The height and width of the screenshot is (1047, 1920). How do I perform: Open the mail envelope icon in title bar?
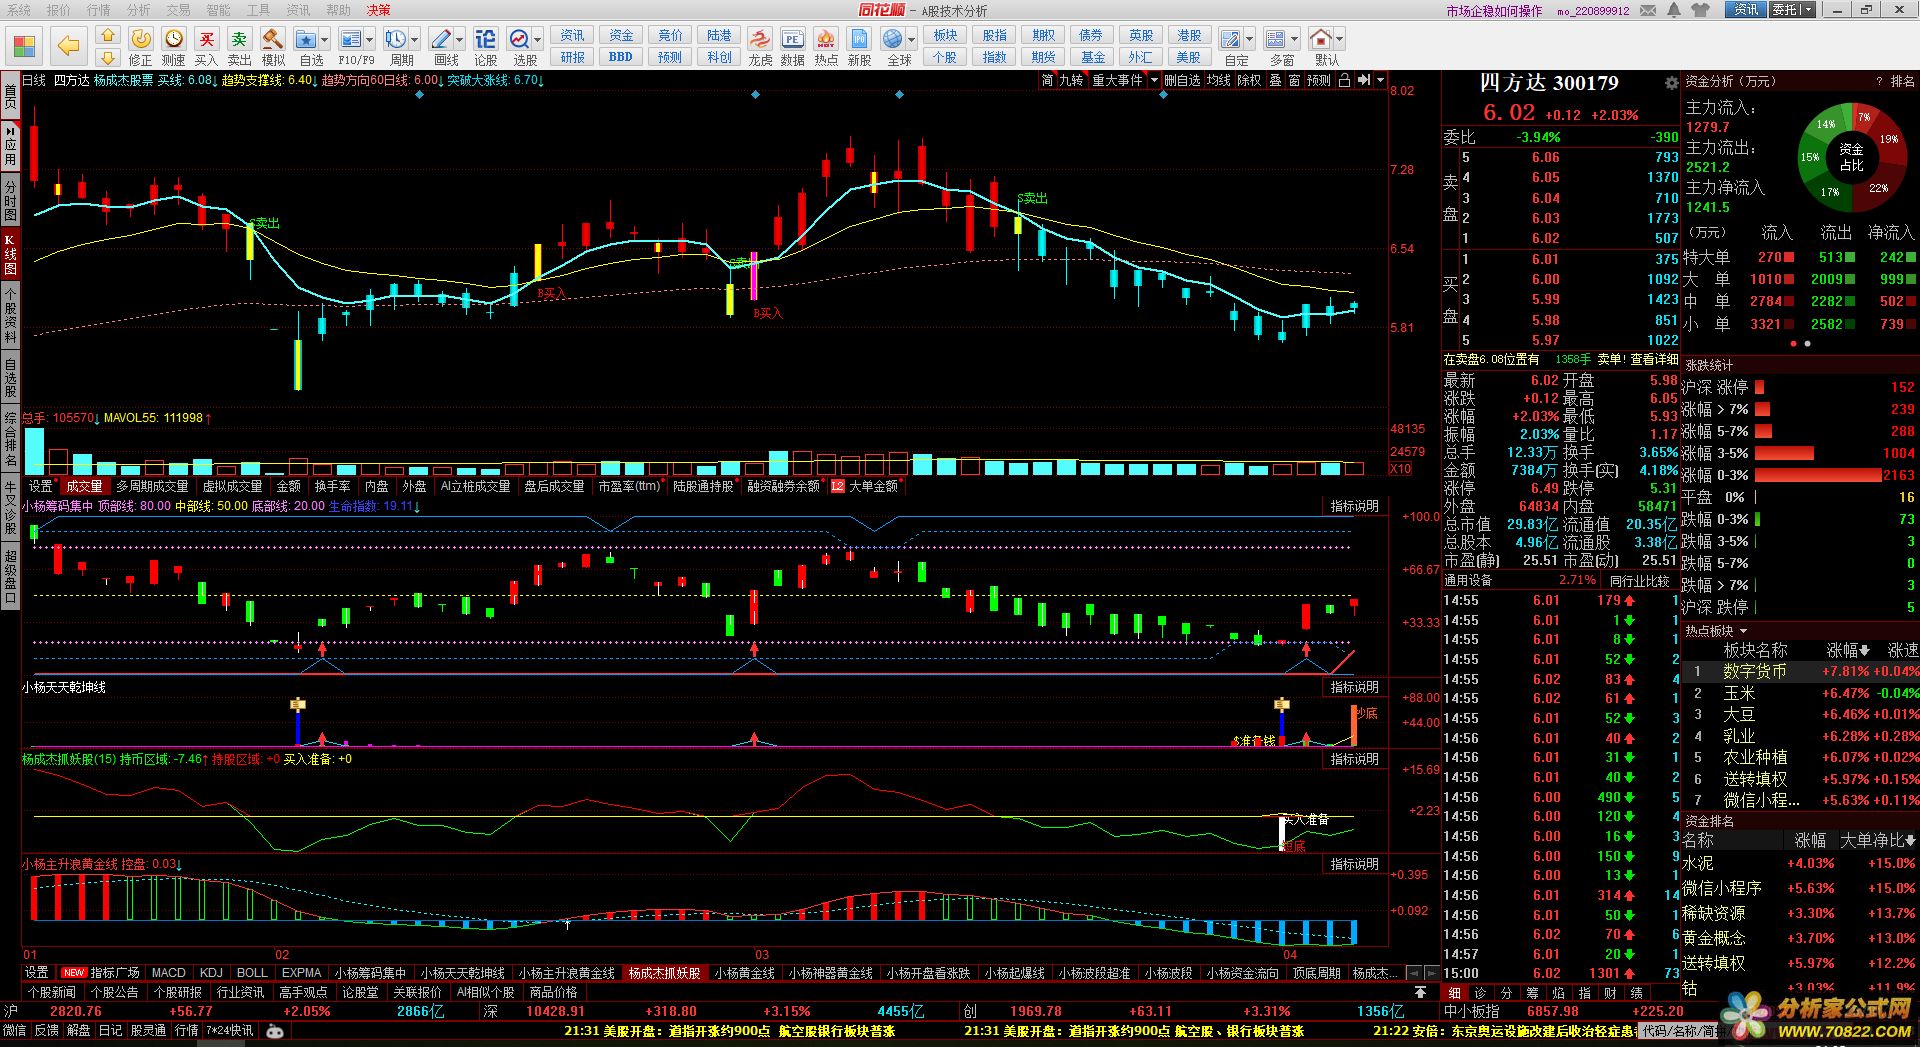point(1646,10)
